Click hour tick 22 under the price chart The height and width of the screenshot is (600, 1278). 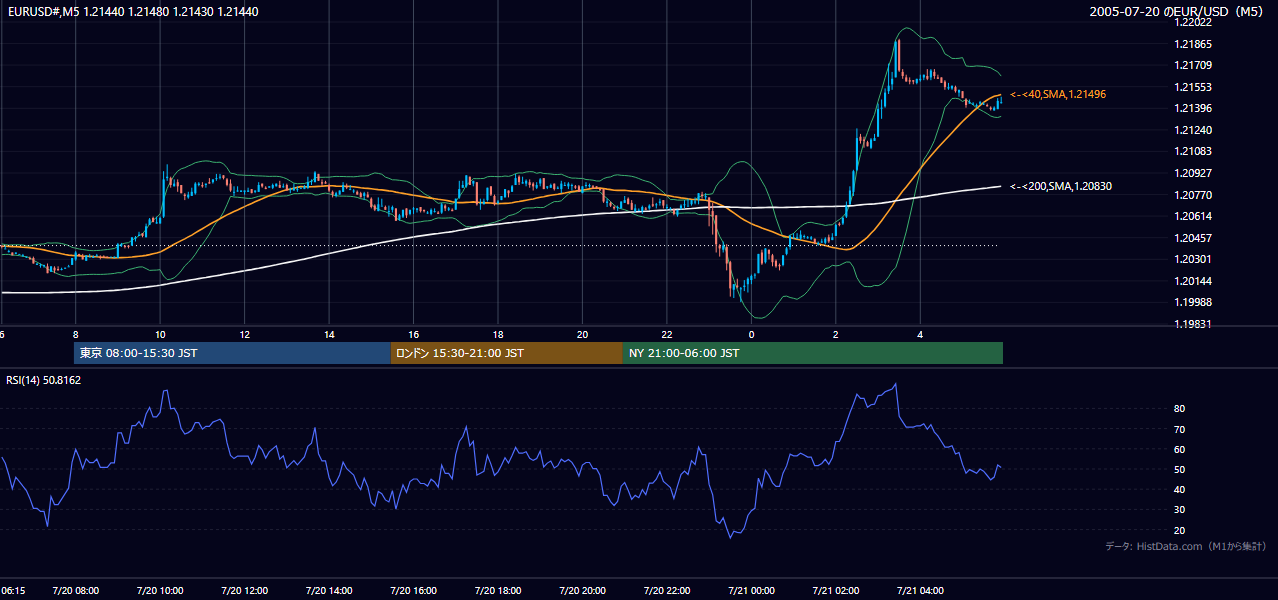pyautogui.click(x=667, y=334)
